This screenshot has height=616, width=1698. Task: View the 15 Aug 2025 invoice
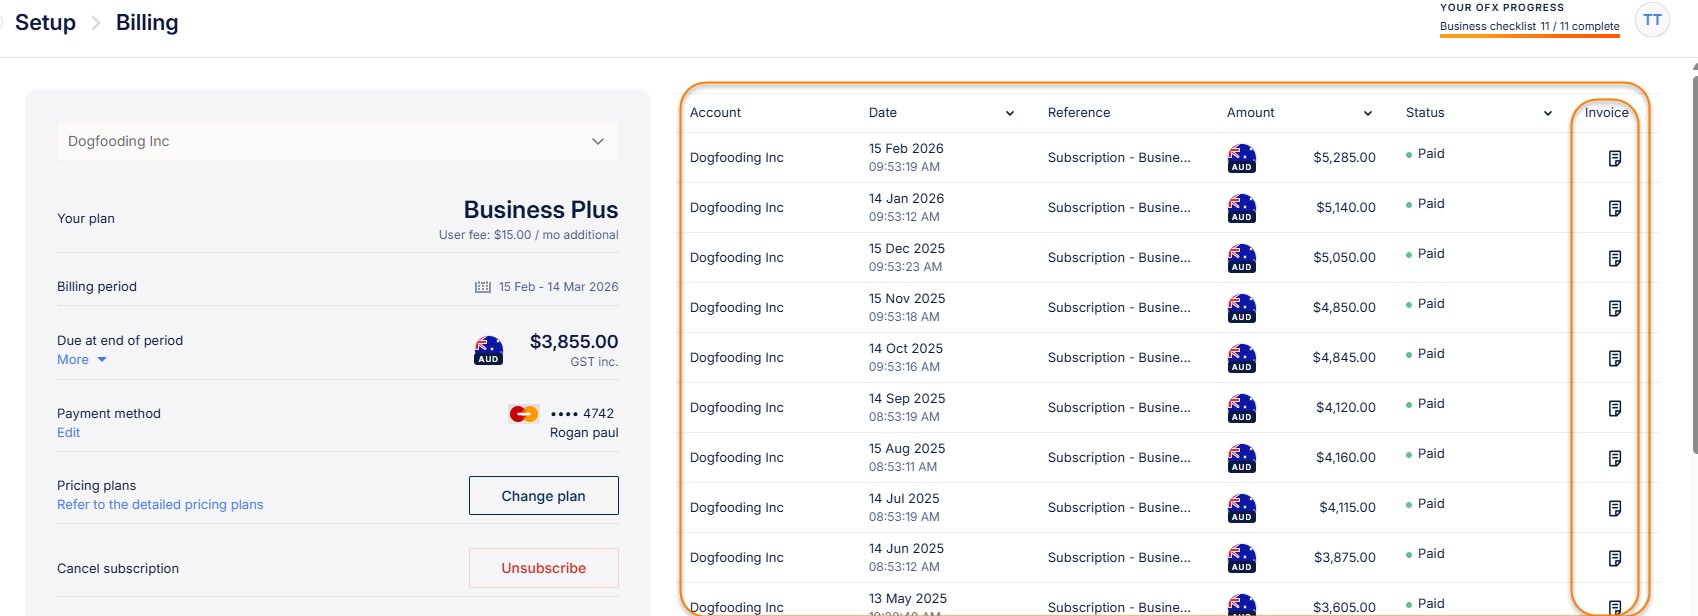(1614, 458)
